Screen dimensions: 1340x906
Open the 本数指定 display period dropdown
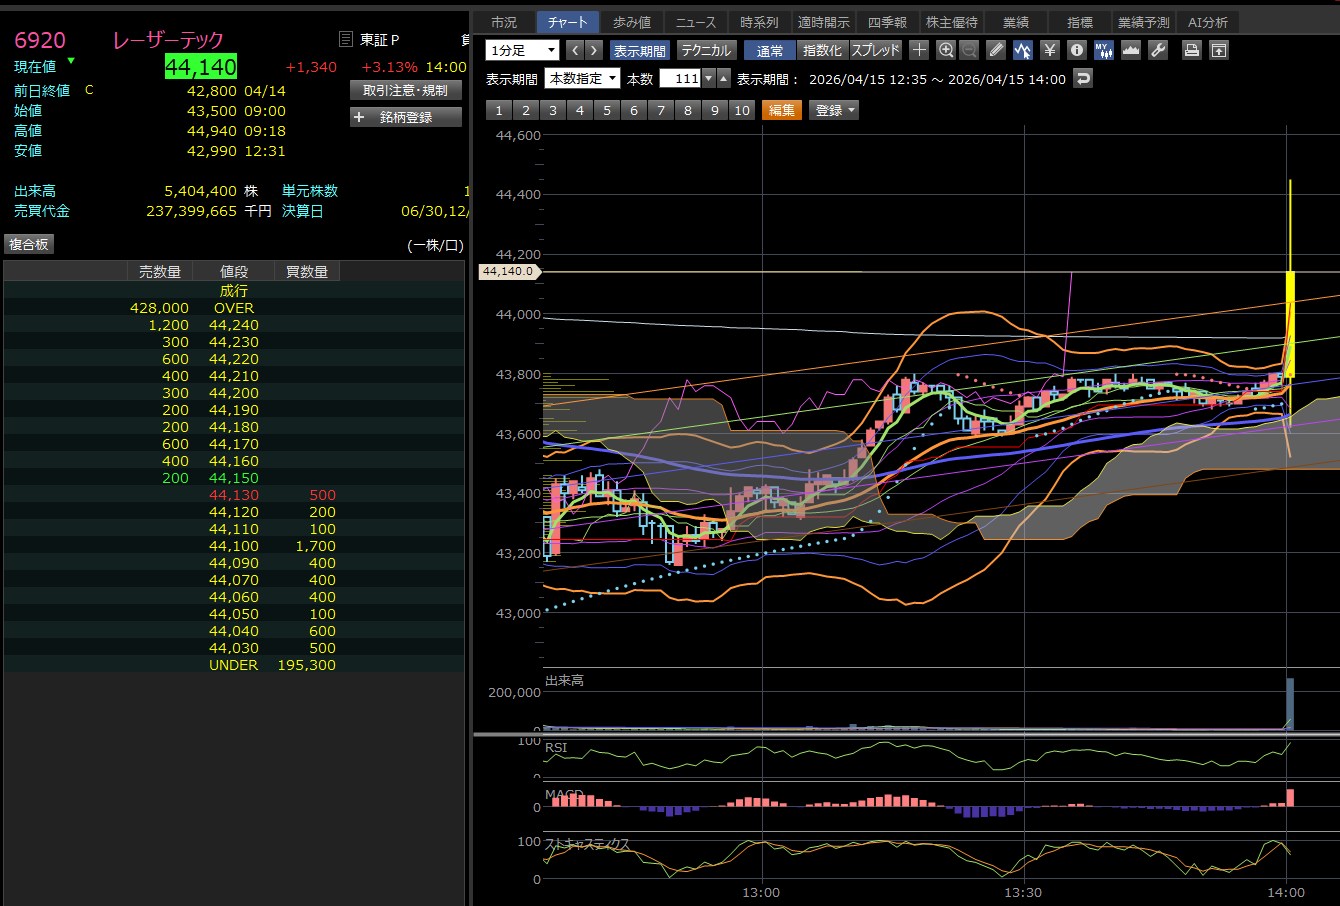click(582, 79)
